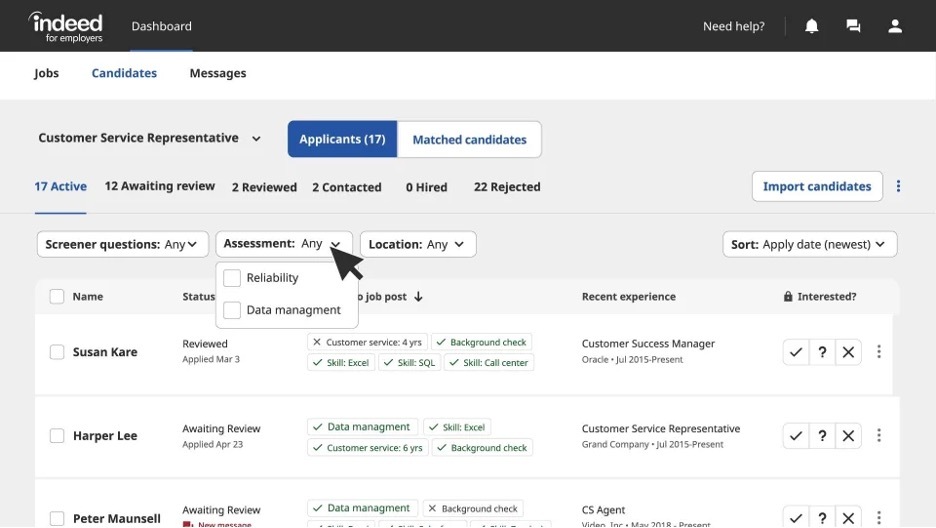Mark Susan Kare as interested (checkmark)
Image resolution: width=936 pixels, height=528 pixels.
[x=796, y=352]
